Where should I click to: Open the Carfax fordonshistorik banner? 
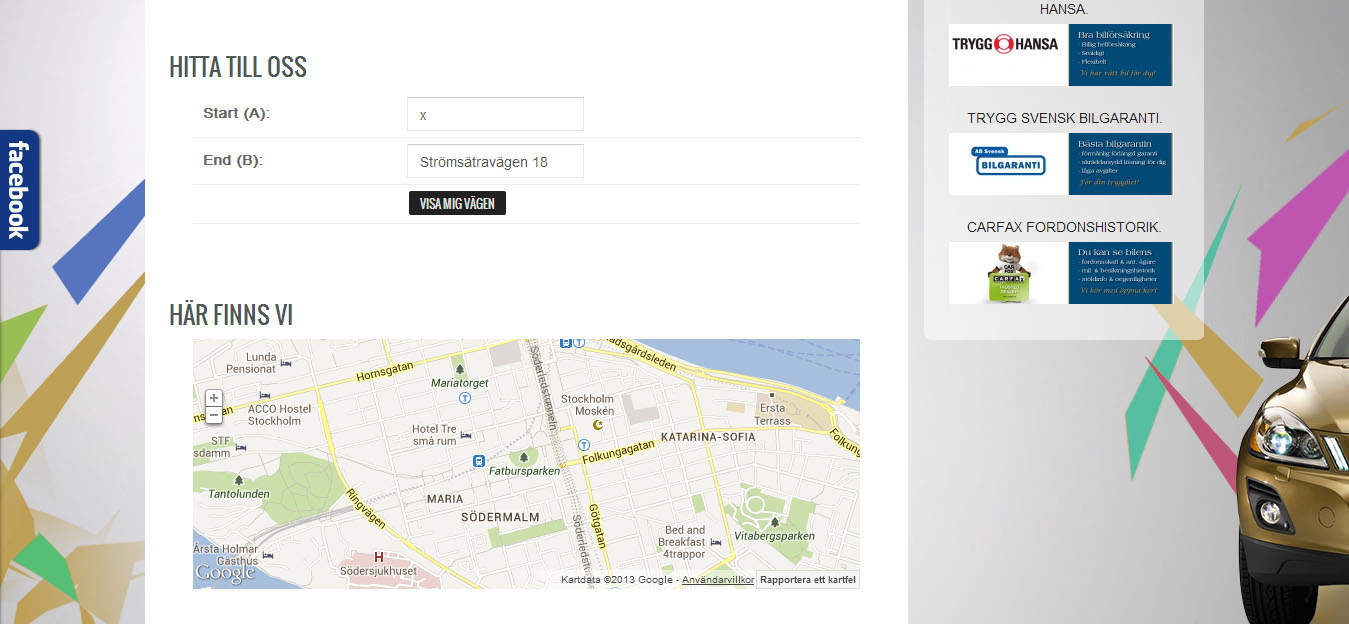click(x=1060, y=273)
